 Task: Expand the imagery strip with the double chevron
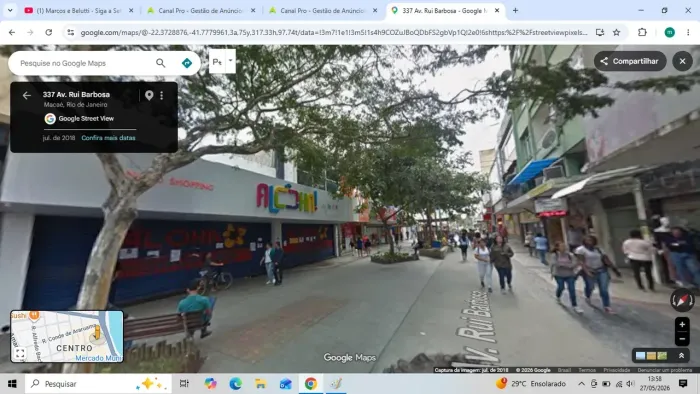tap(681, 356)
